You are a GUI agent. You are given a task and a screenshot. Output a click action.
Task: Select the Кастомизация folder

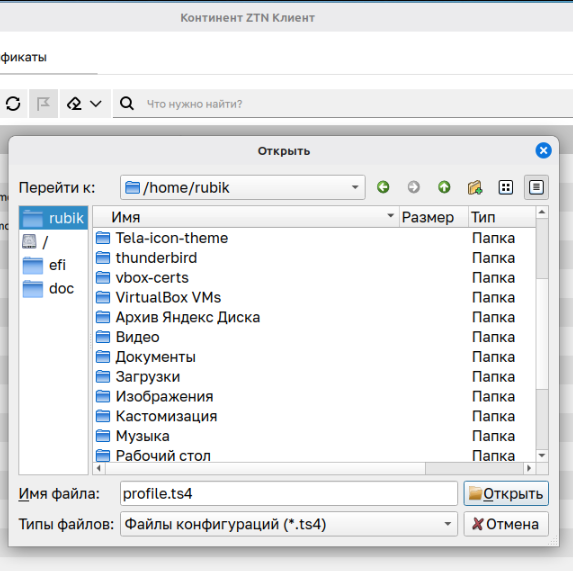[x=166, y=416]
